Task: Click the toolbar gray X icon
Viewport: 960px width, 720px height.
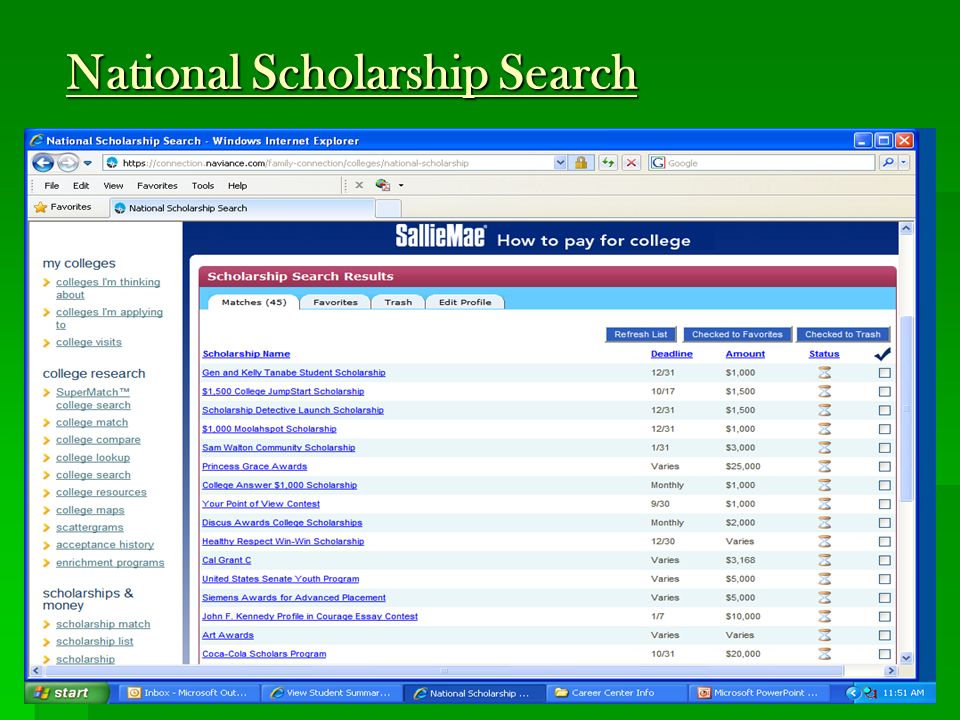Action: click(359, 185)
